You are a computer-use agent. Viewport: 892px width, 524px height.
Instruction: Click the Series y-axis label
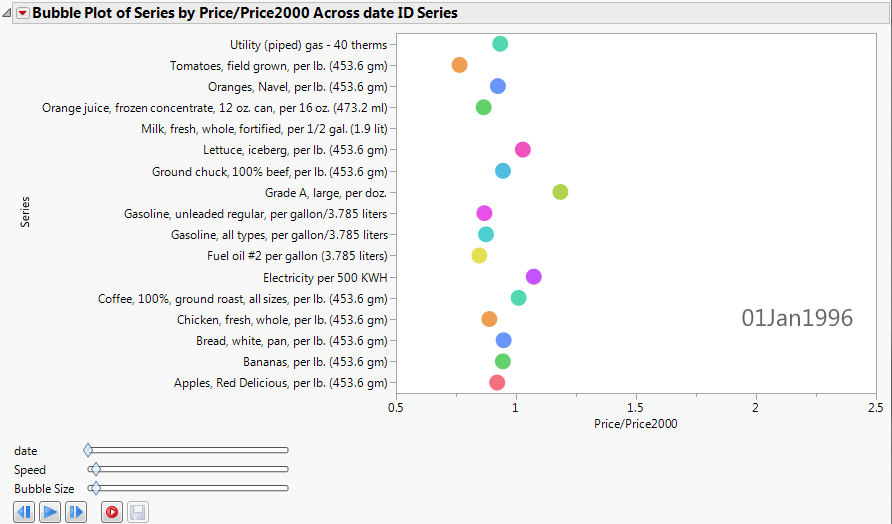point(25,211)
